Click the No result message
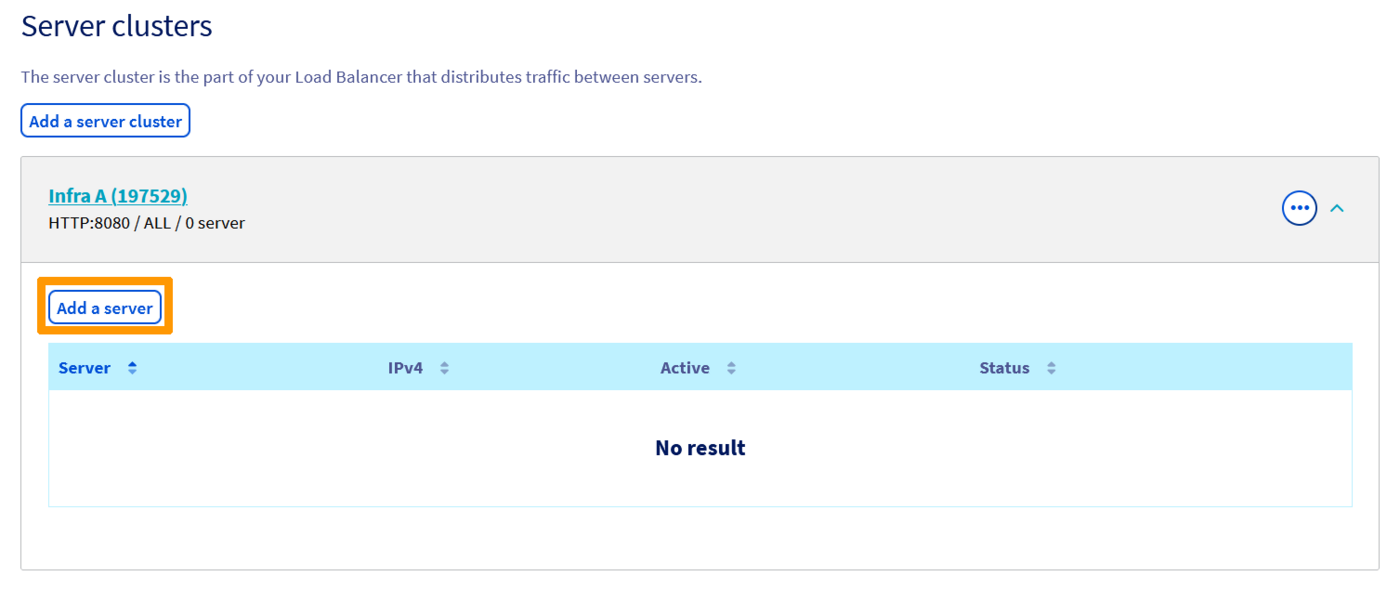This screenshot has width=1400, height=589. [700, 448]
